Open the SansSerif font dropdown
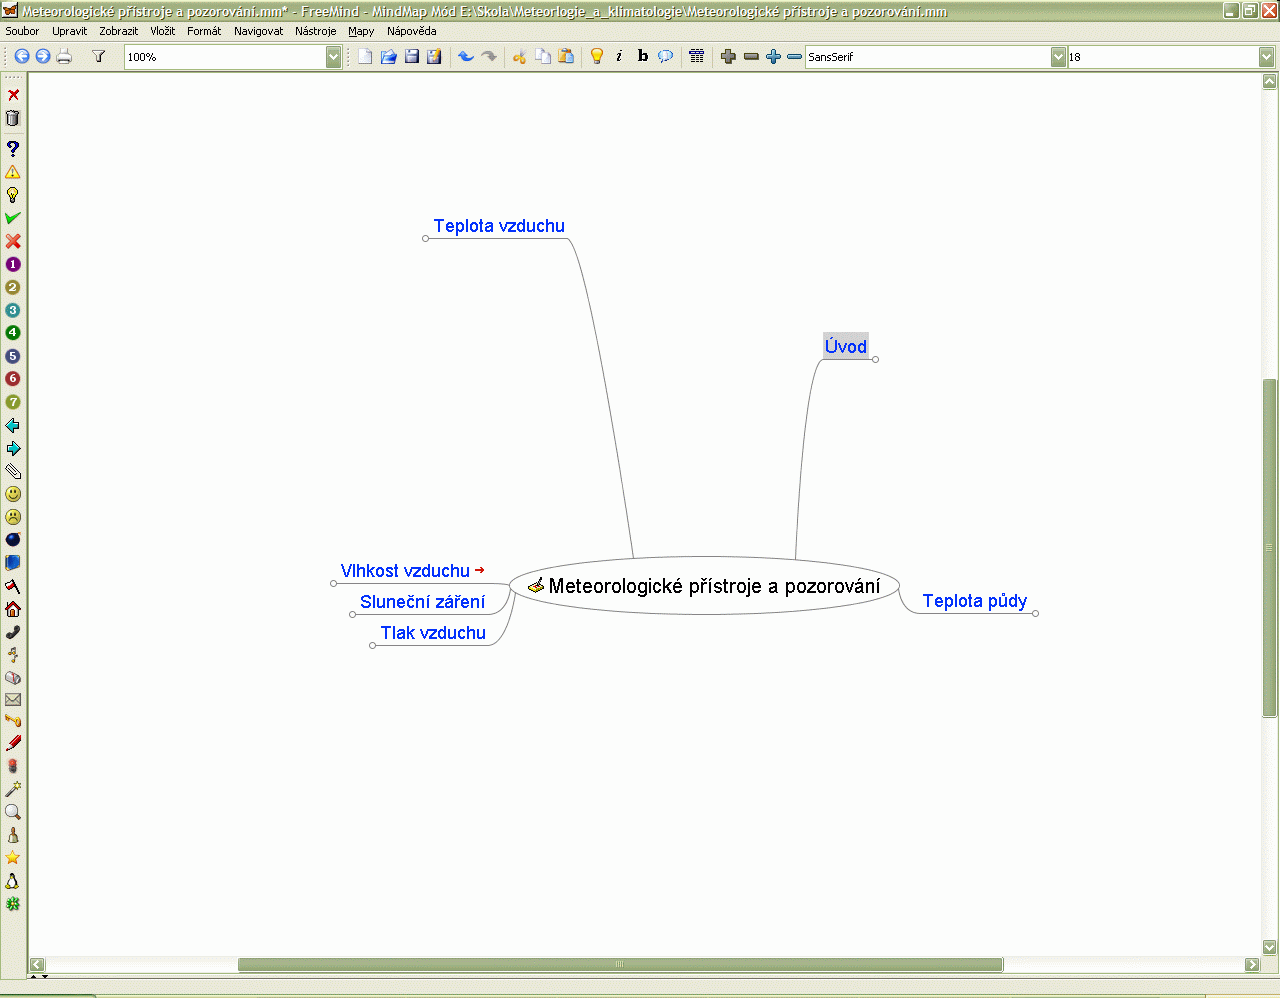1280x998 pixels. [x=1059, y=57]
